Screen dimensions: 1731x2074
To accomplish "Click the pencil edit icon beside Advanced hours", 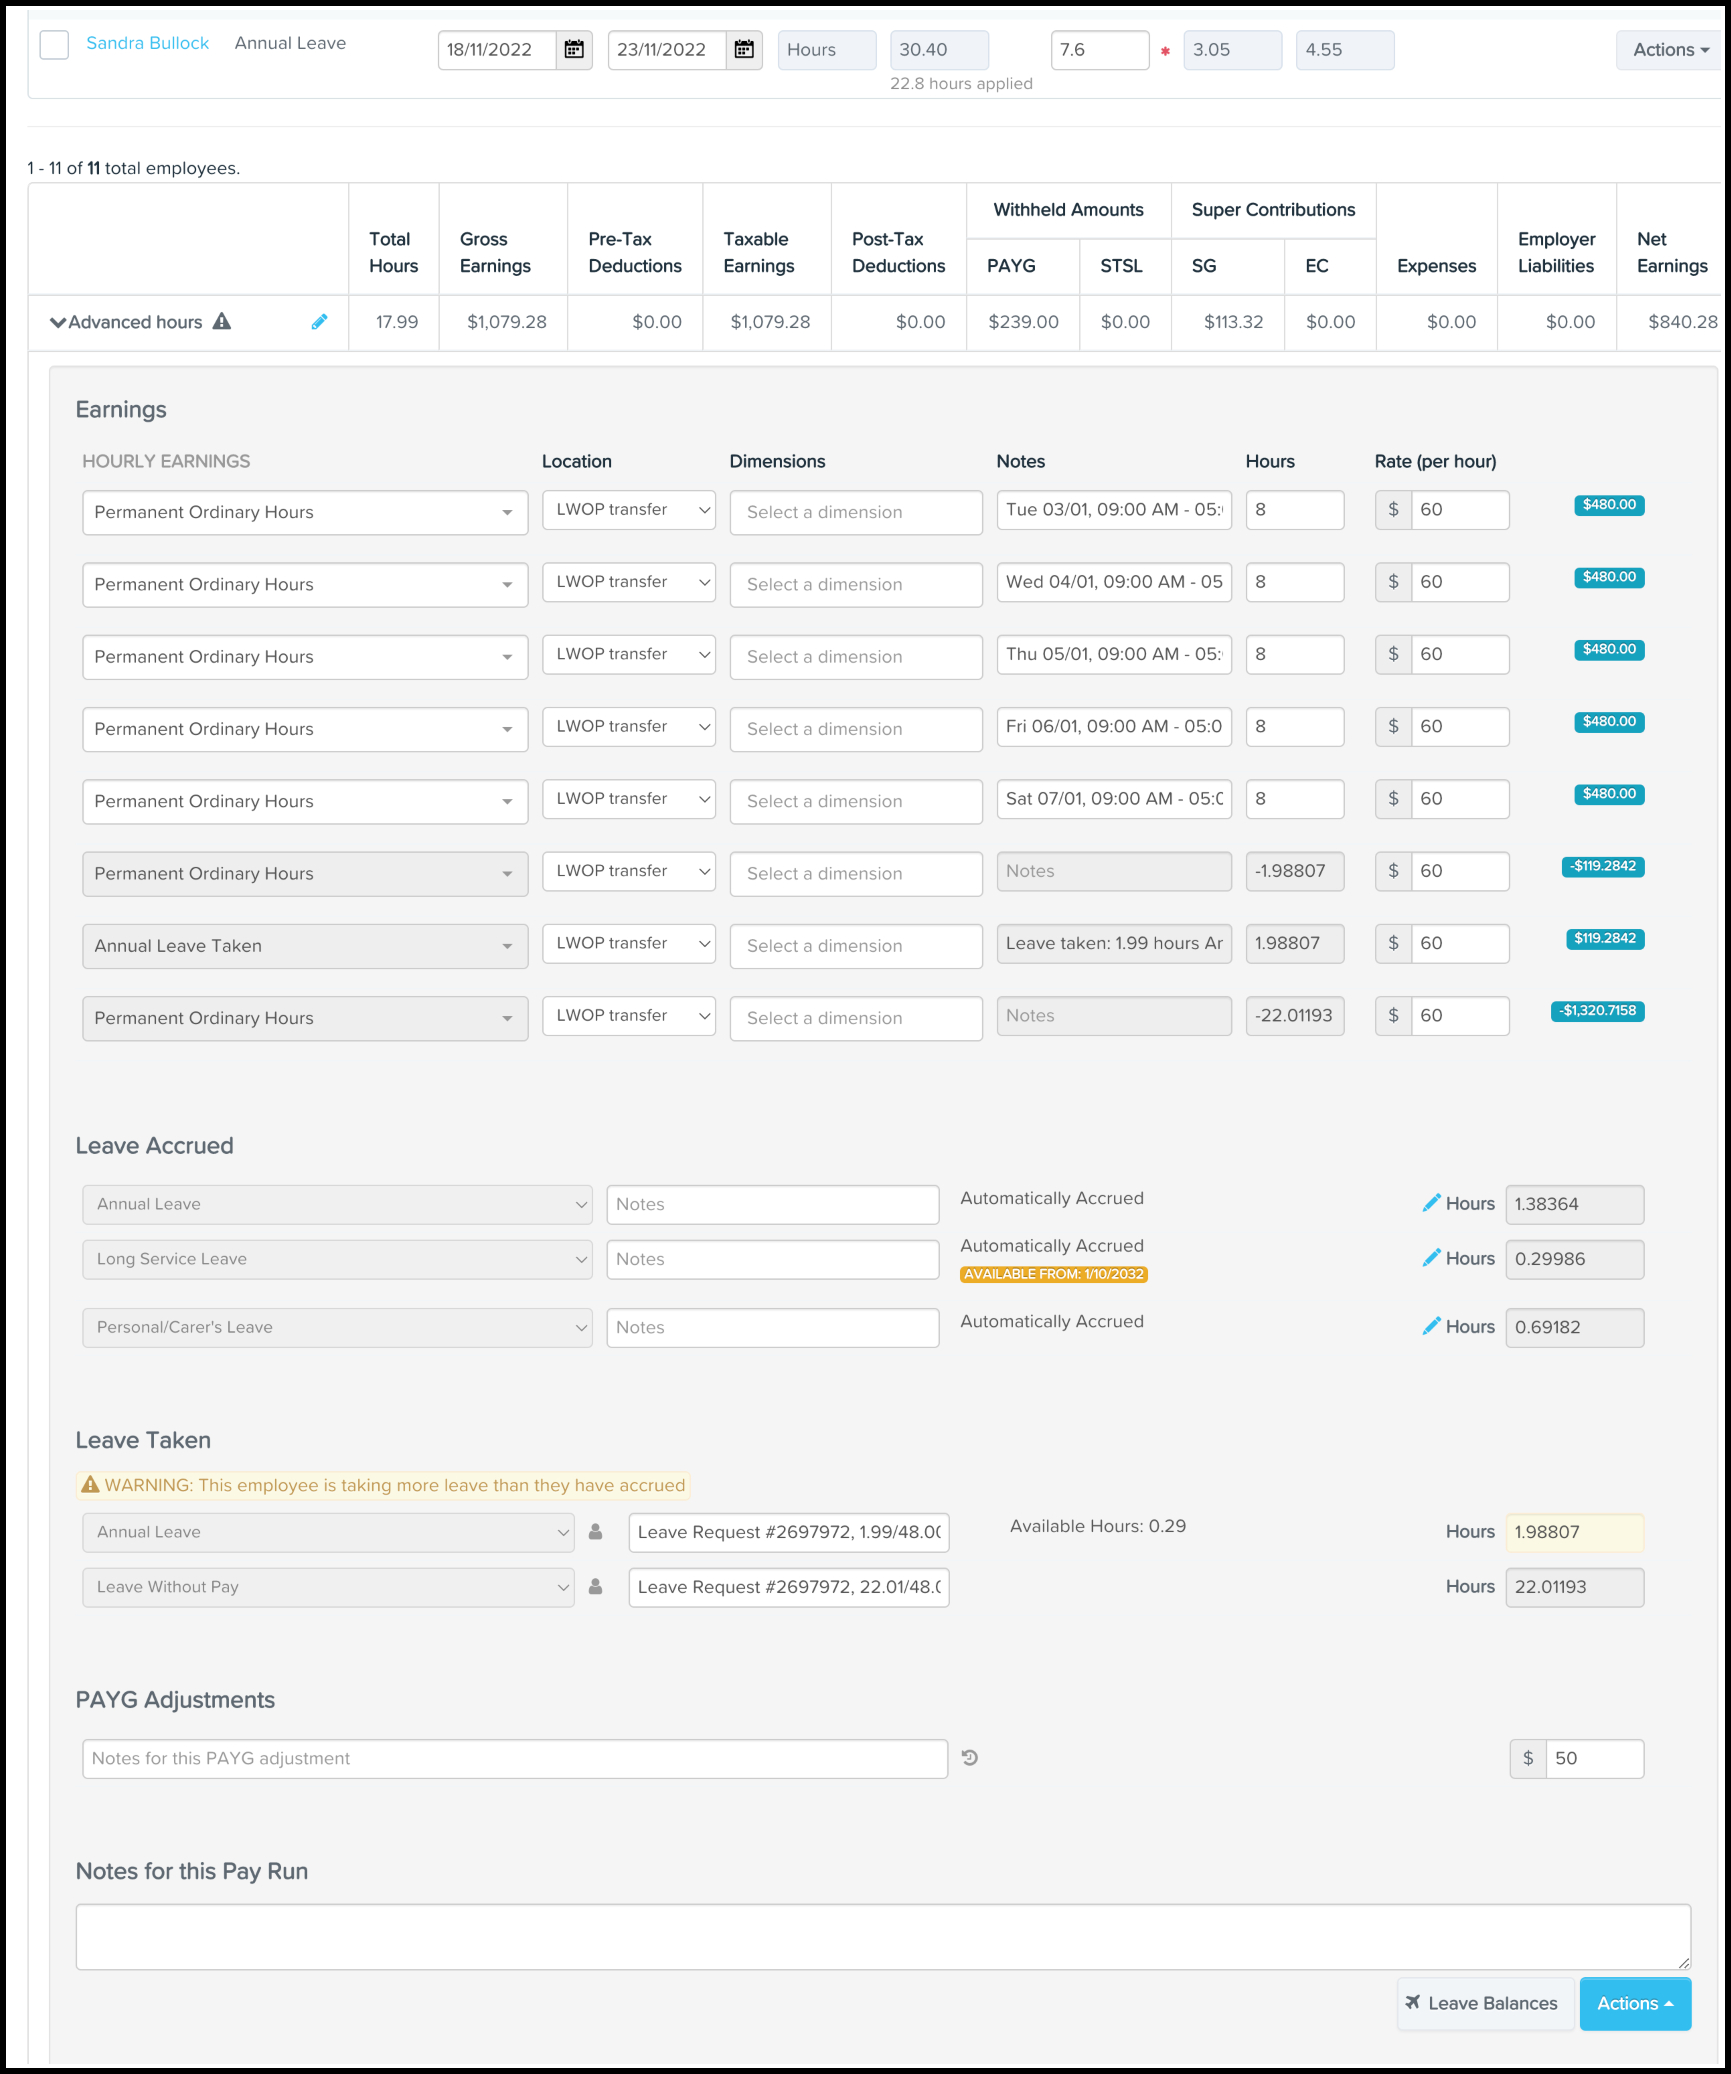I will [319, 322].
